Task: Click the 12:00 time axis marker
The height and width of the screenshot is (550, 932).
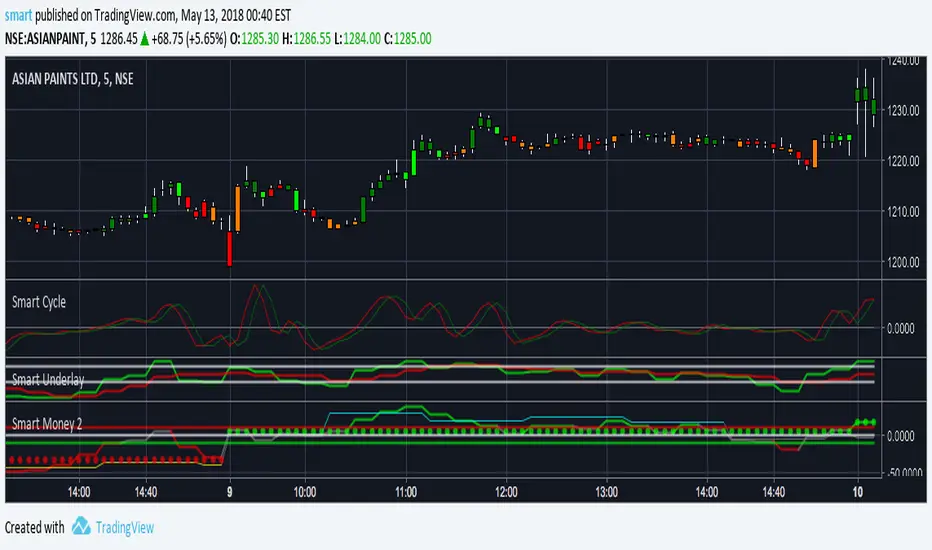Action: (506, 492)
